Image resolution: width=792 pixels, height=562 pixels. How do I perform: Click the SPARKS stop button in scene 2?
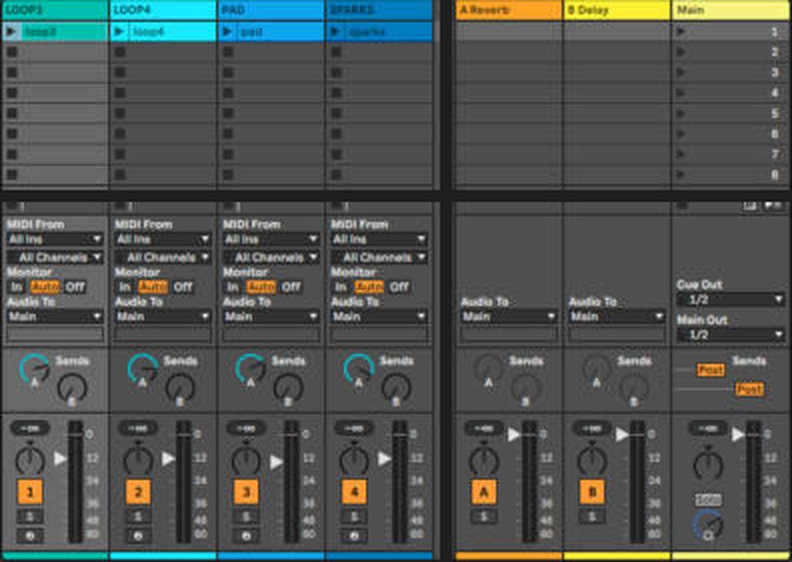coord(336,52)
